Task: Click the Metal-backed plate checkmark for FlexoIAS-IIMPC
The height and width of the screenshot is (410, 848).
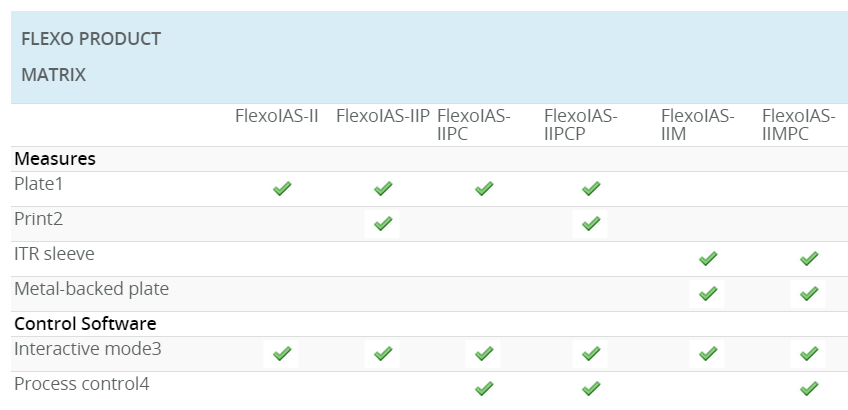Action: click(809, 293)
